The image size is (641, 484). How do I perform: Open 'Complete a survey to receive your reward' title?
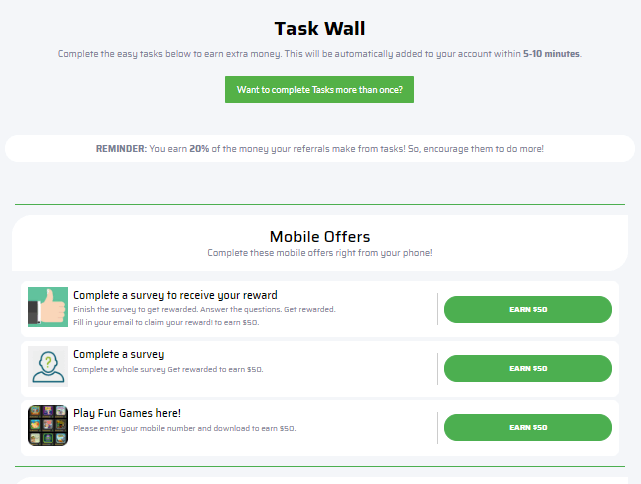175,295
